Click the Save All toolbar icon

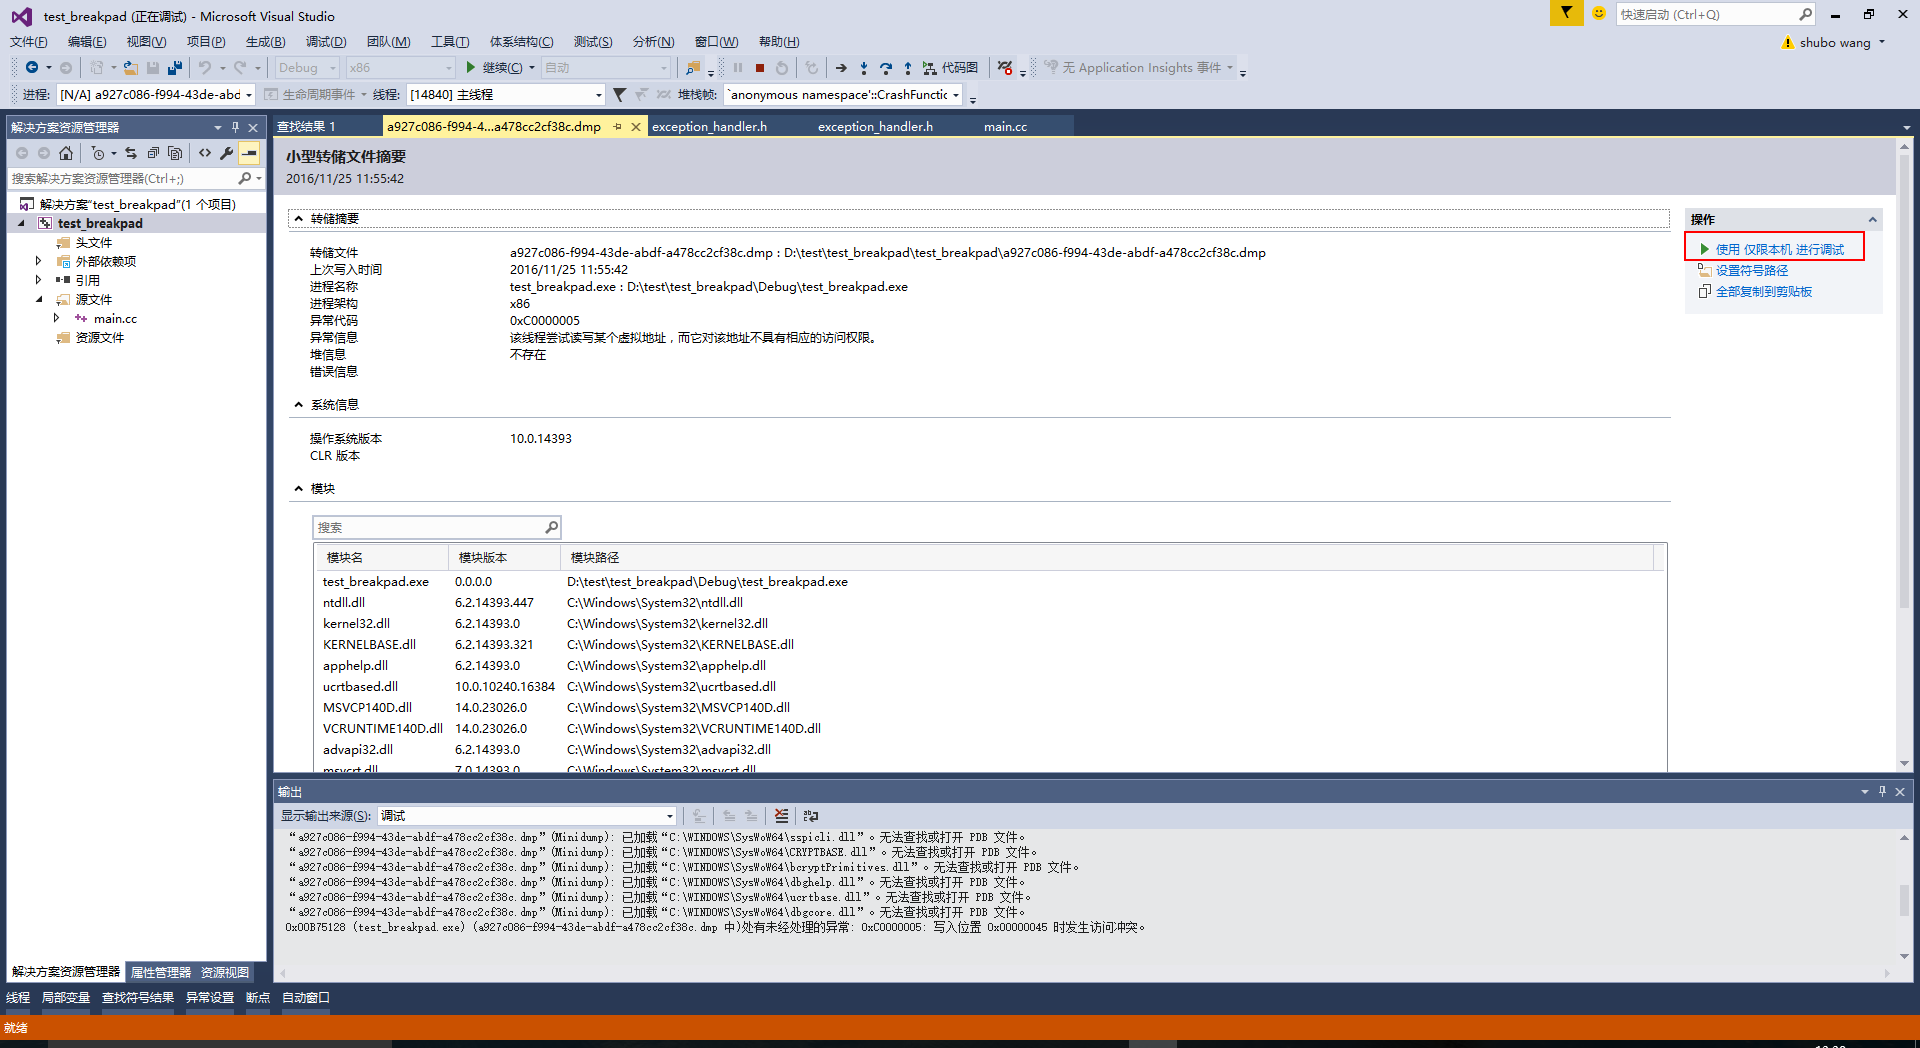click(175, 68)
